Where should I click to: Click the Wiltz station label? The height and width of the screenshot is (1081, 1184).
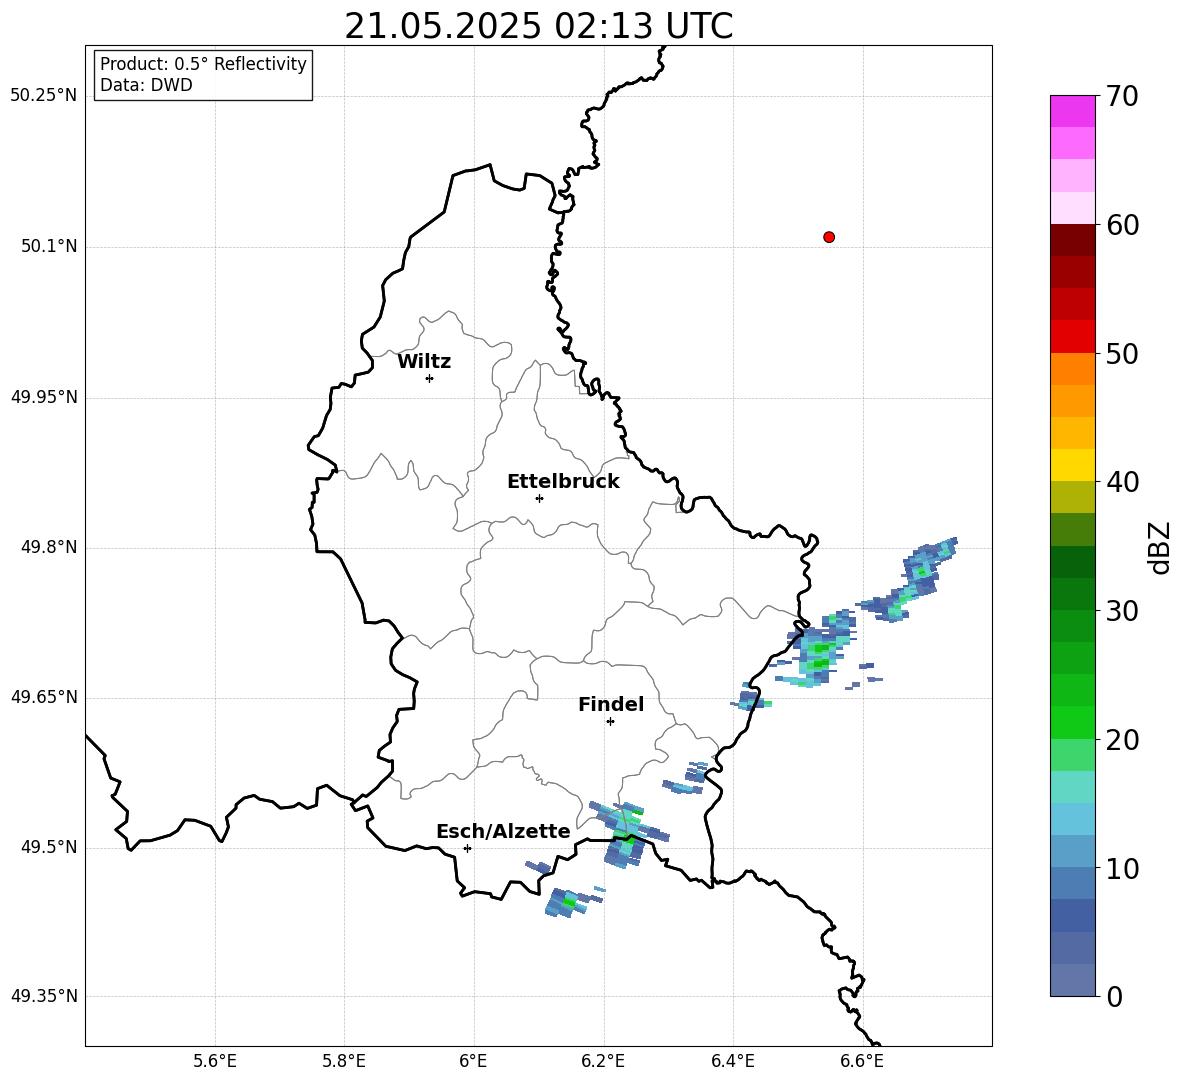click(x=424, y=362)
